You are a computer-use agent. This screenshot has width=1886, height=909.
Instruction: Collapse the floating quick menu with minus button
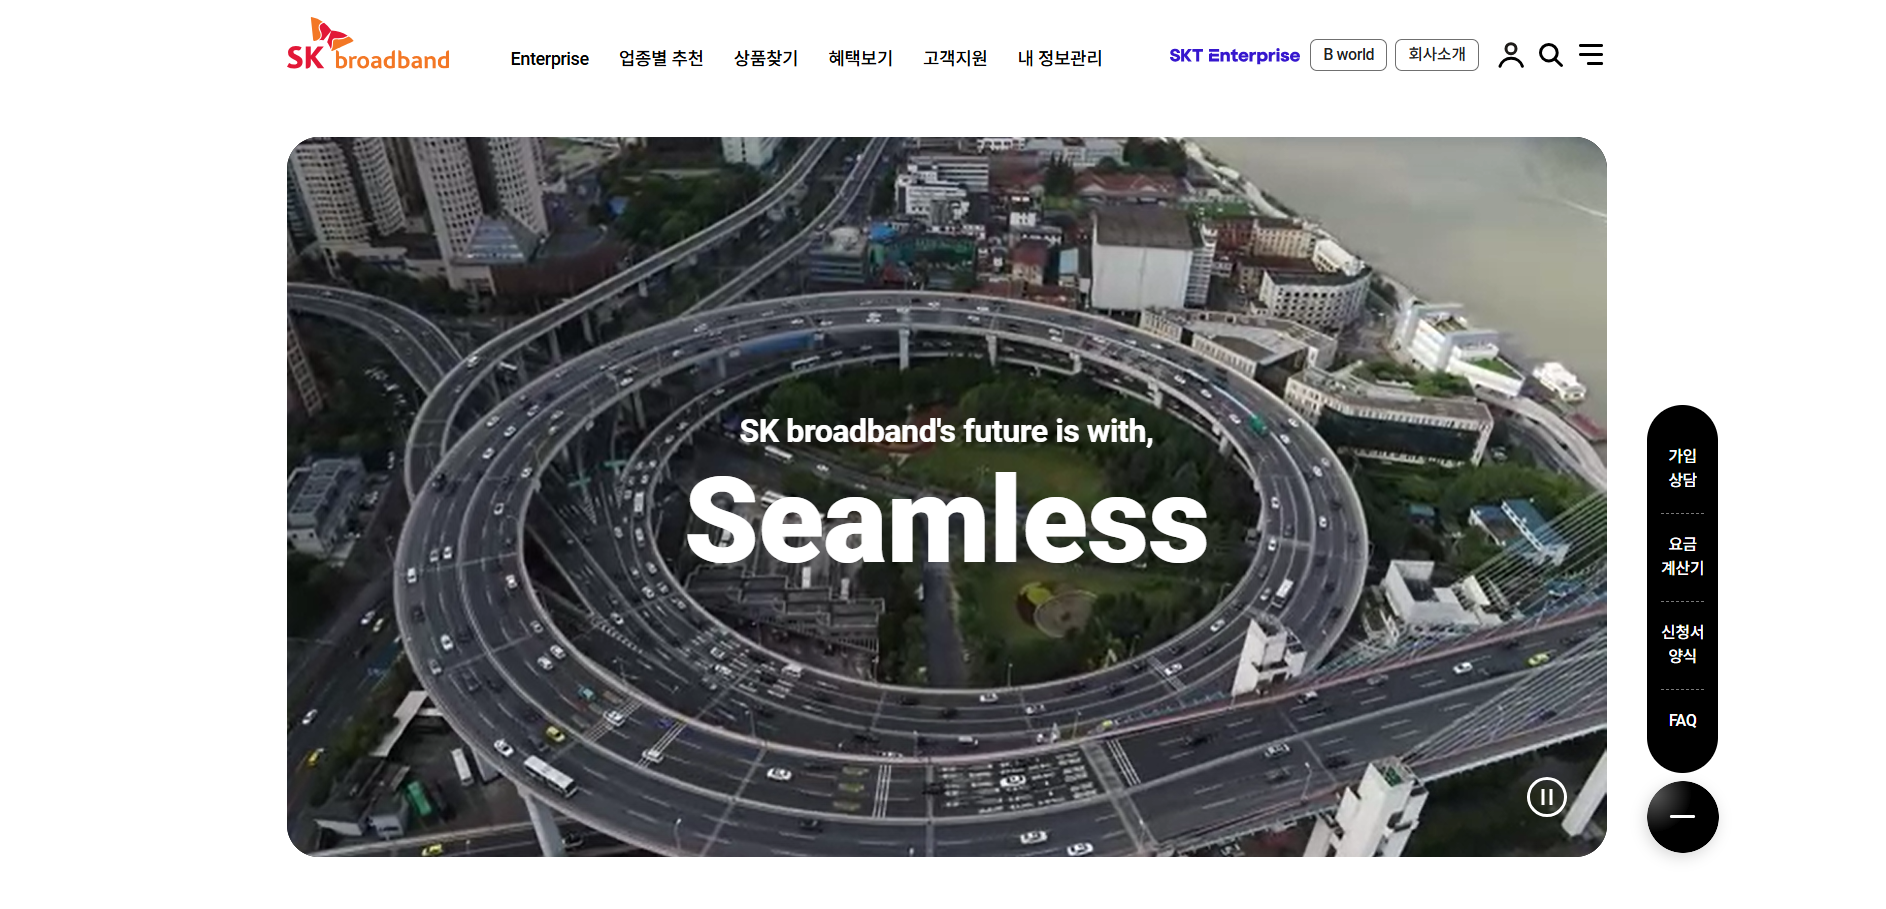1682,817
